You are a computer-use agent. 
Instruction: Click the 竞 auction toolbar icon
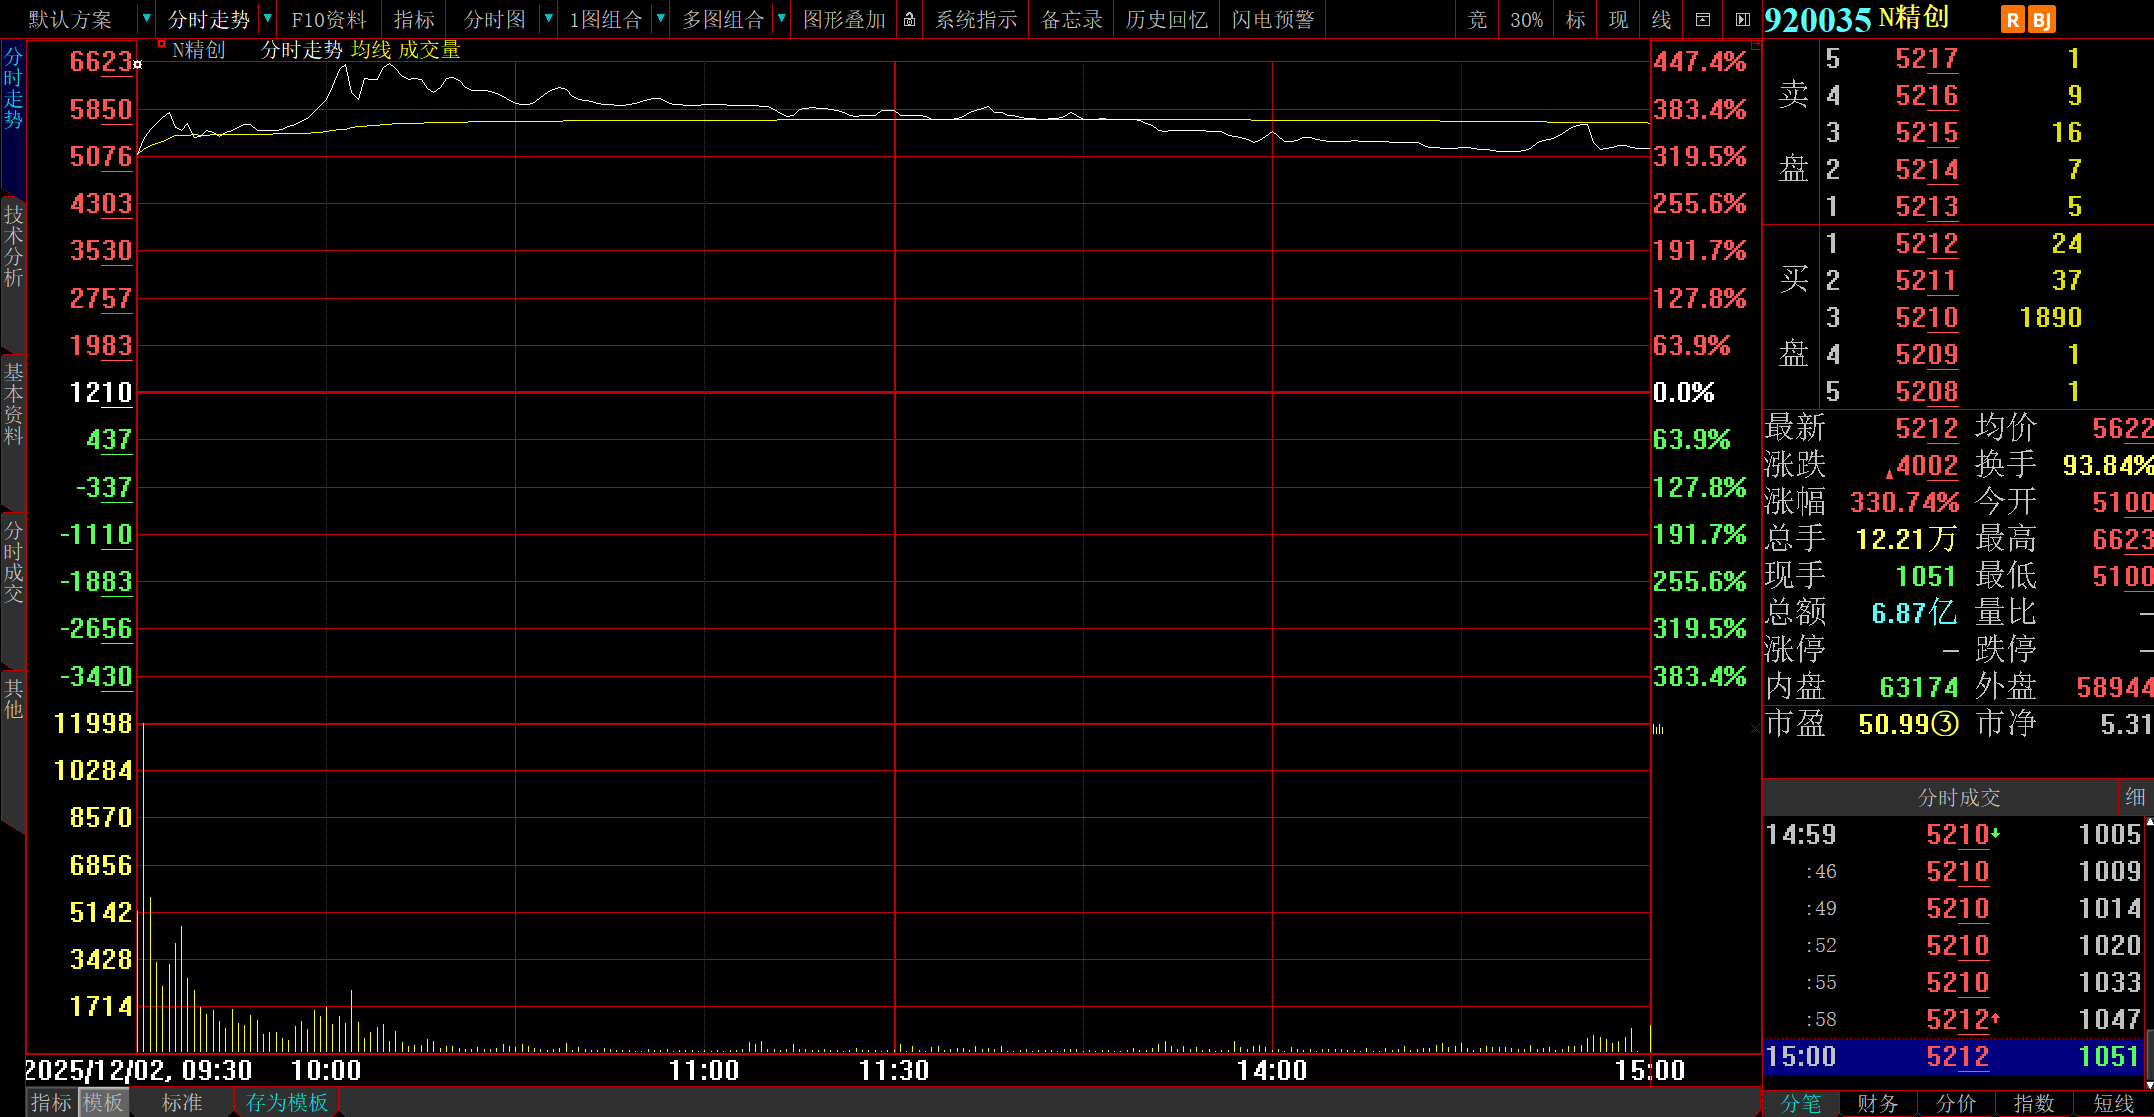pyautogui.click(x=1477, y=19)
